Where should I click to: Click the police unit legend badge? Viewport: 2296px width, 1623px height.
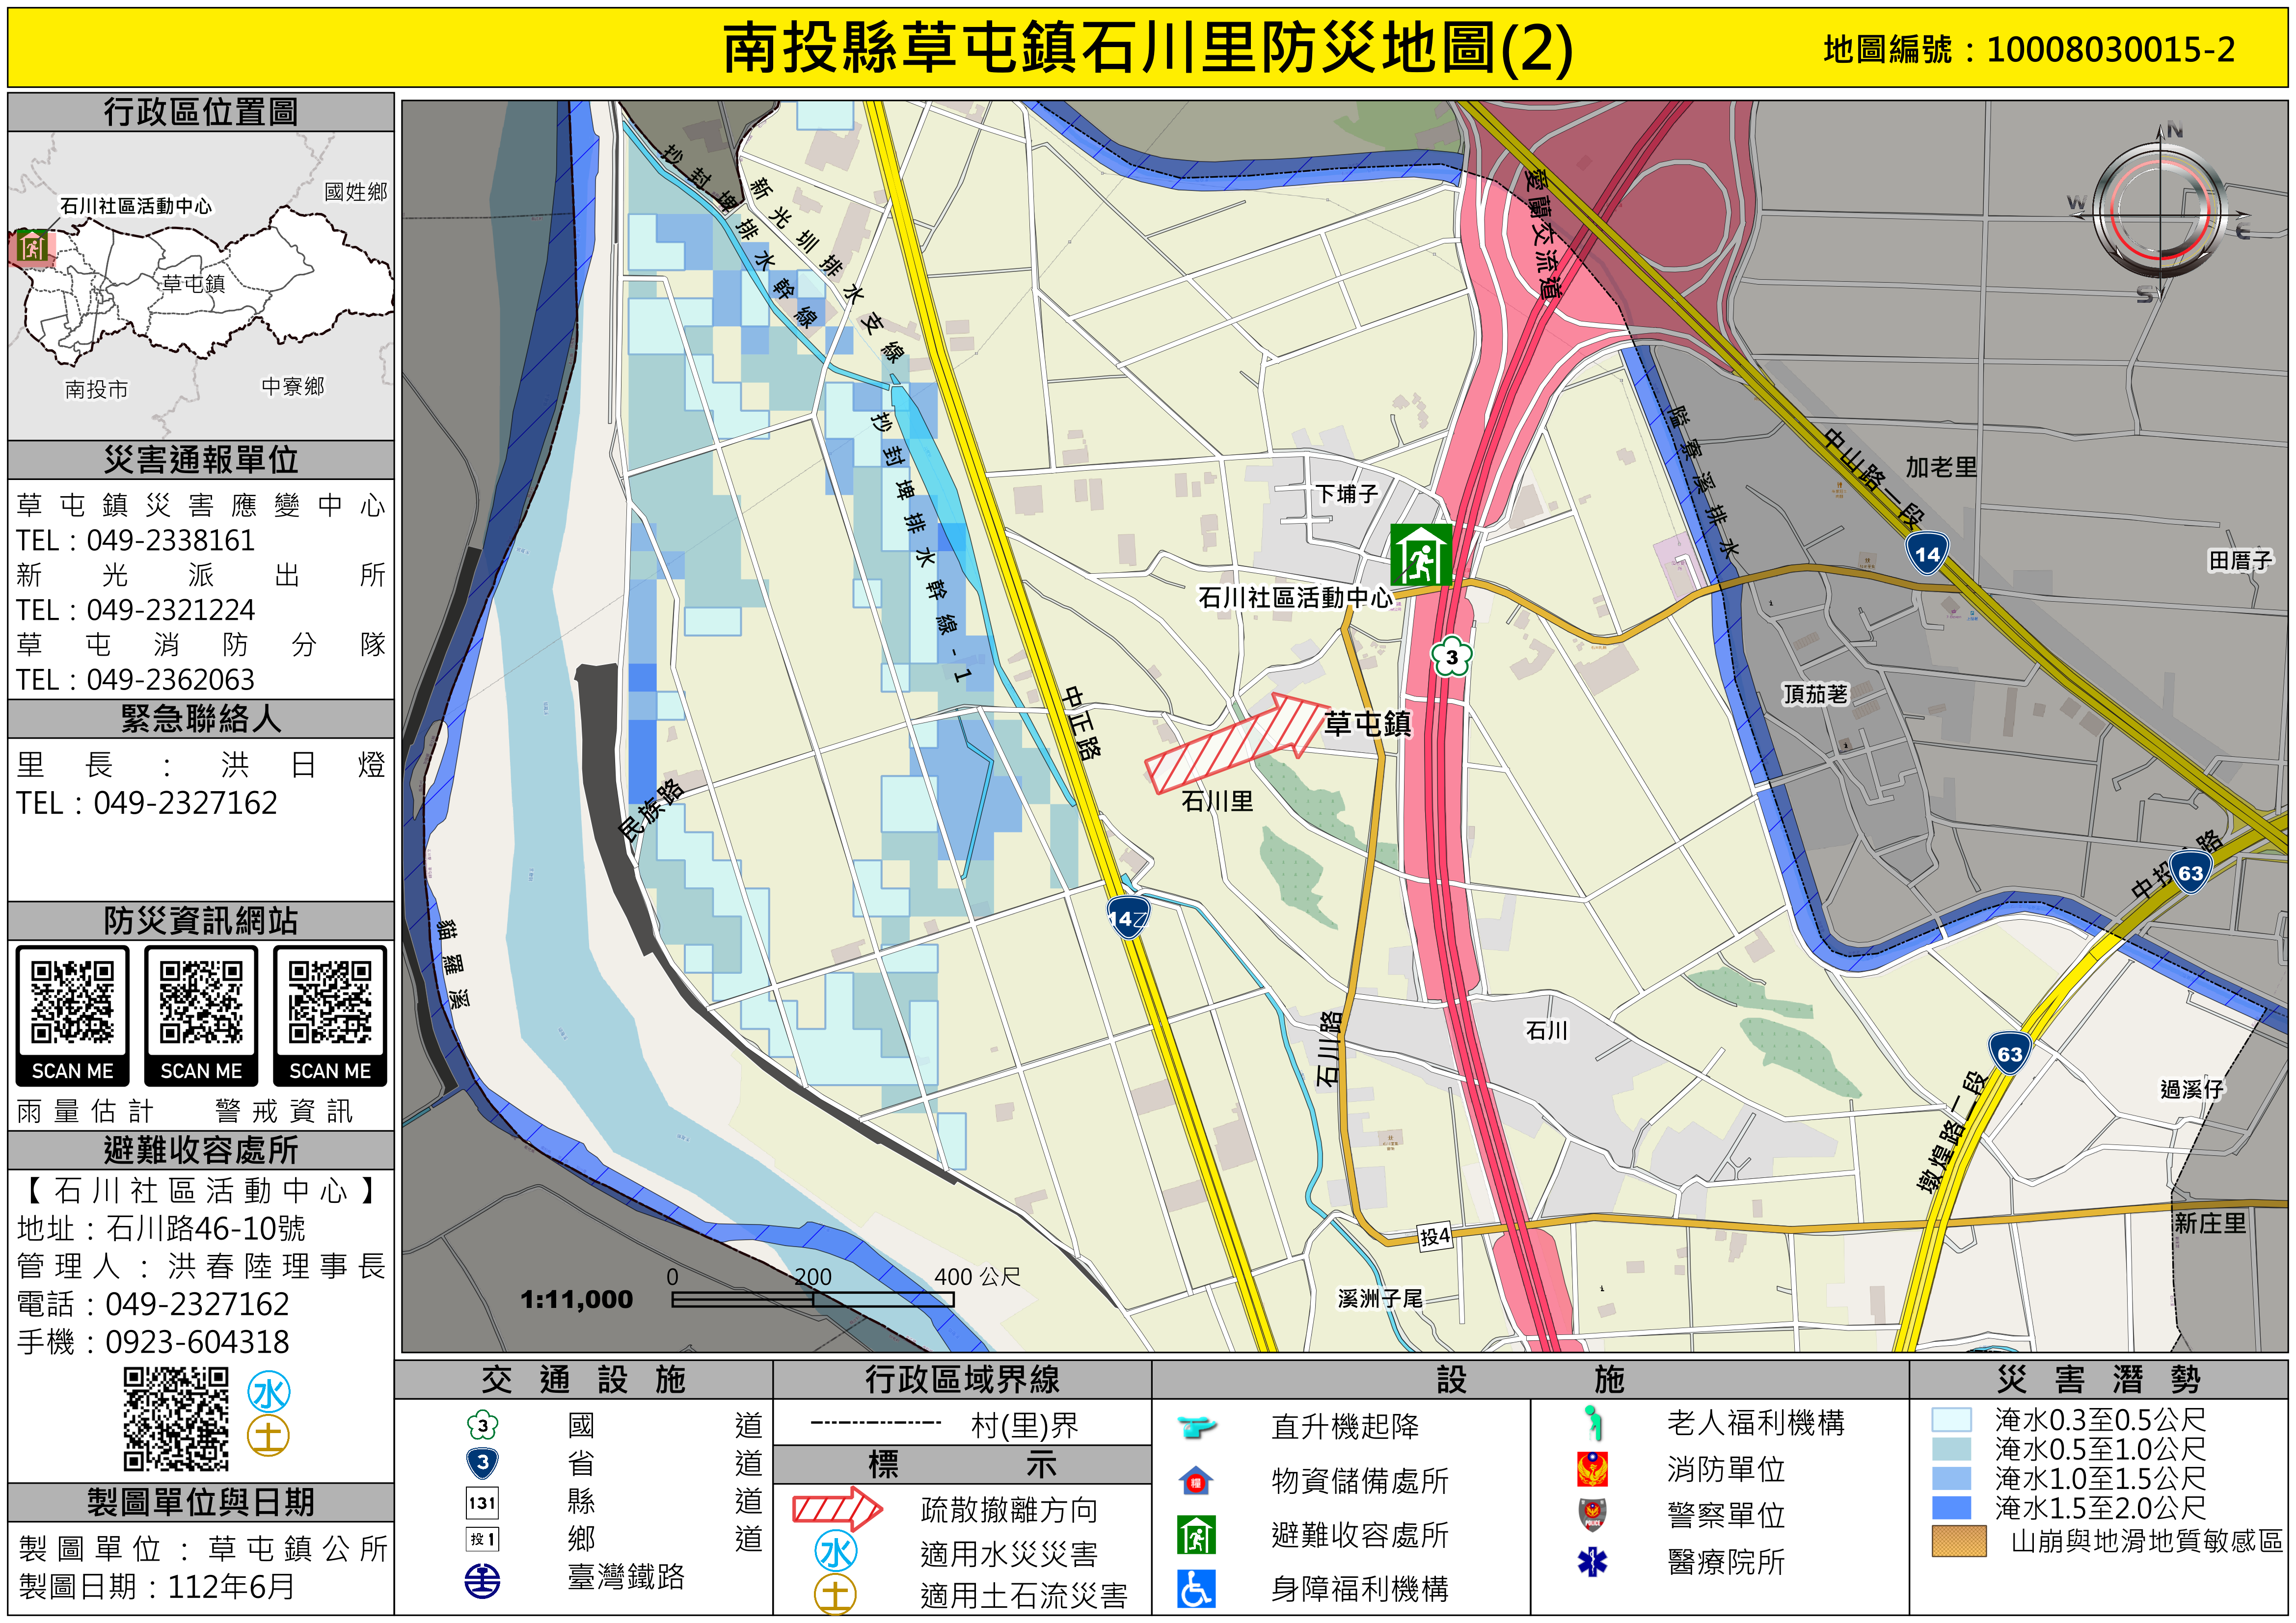click(1592, 1515)
